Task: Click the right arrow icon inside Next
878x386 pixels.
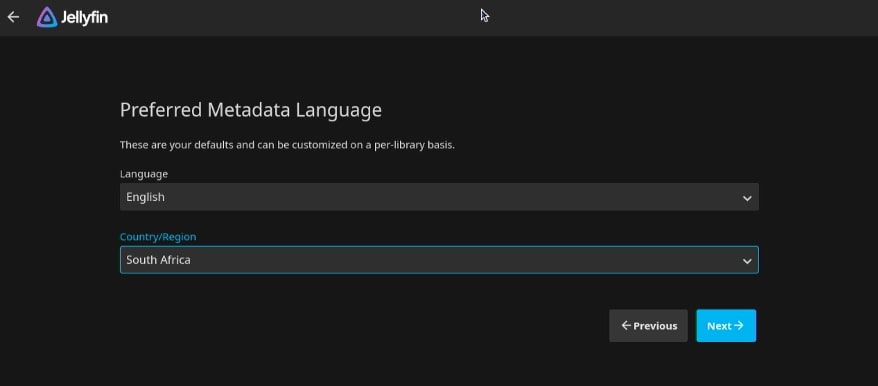Action: point(739,325)
